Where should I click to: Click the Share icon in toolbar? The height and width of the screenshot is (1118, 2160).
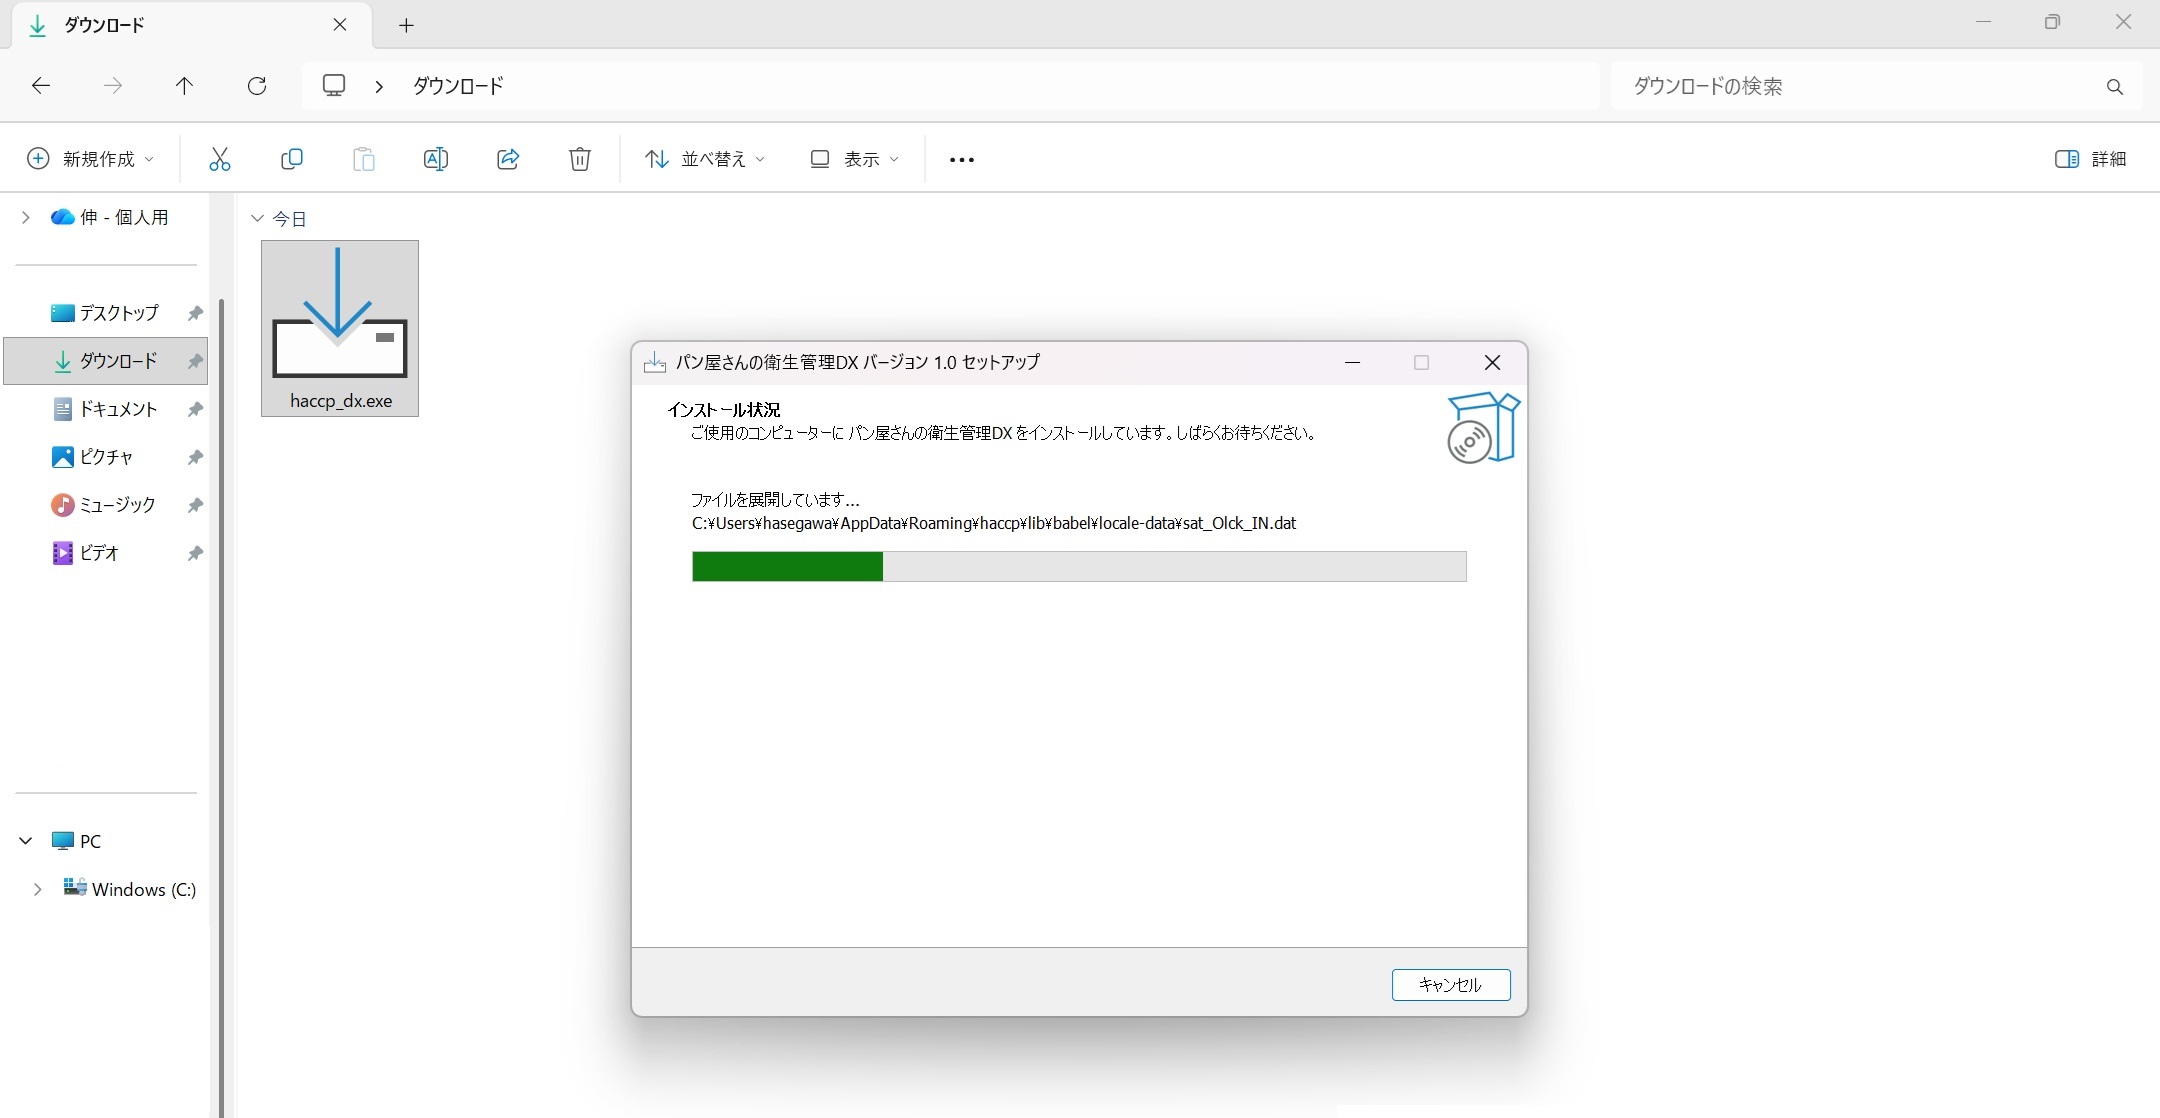click(x=508, y=159)
